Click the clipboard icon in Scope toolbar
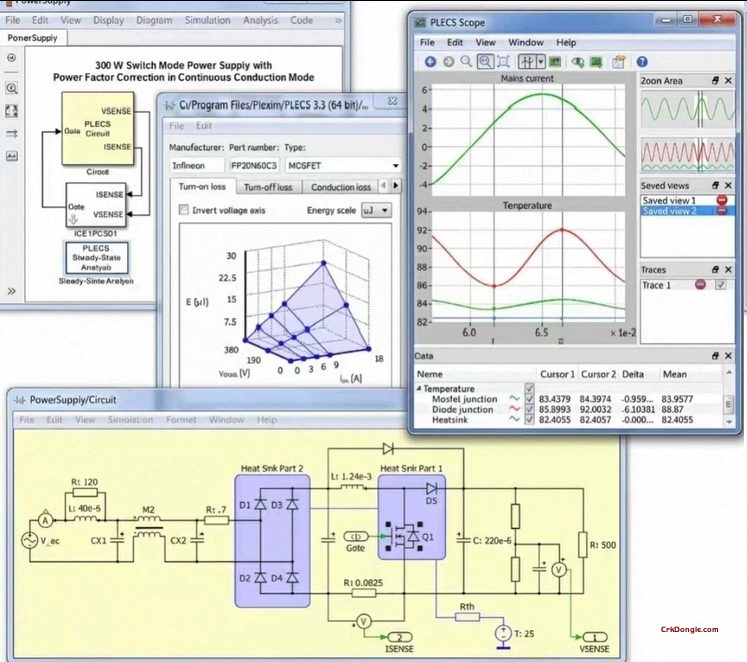 point(618,61)
